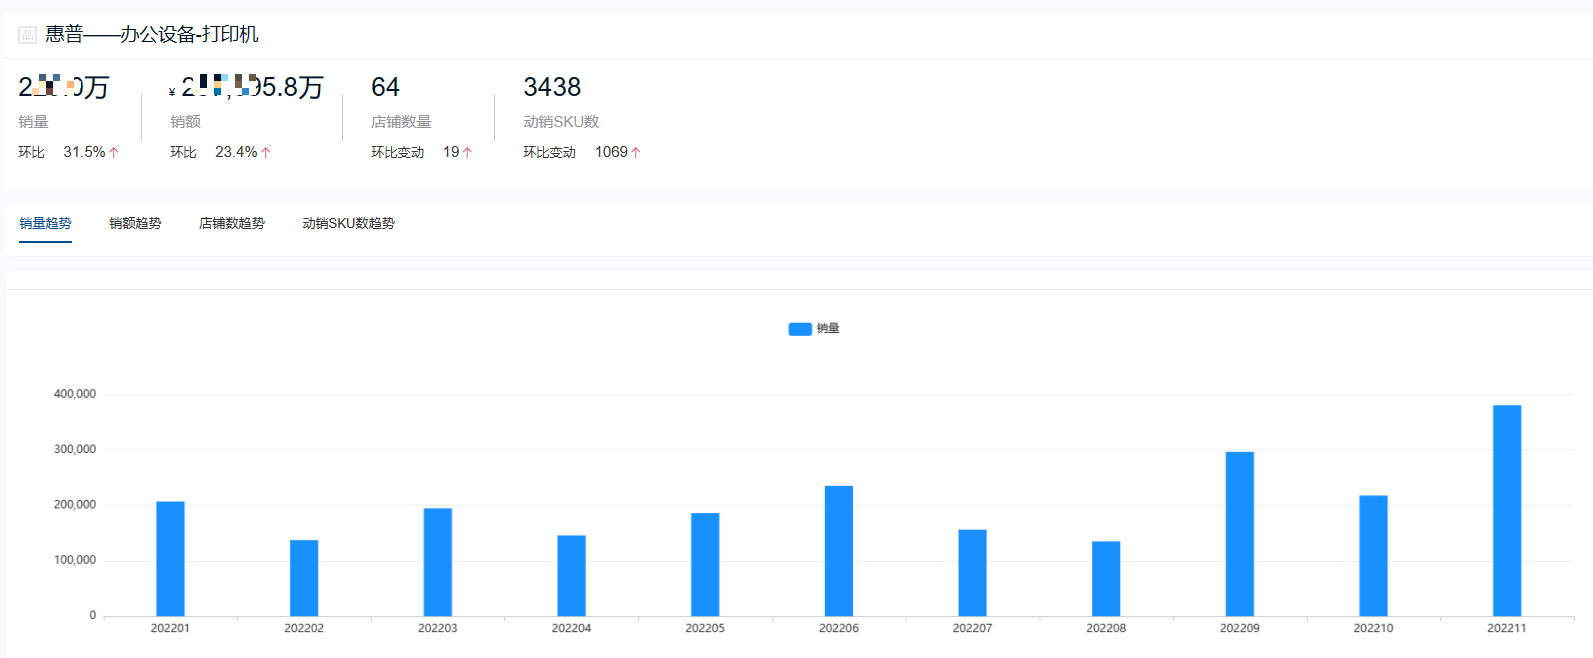This screenshot has width=1593, height=658.
Task: Click the 店铺数量 value 64
Action: coord(385,88)
